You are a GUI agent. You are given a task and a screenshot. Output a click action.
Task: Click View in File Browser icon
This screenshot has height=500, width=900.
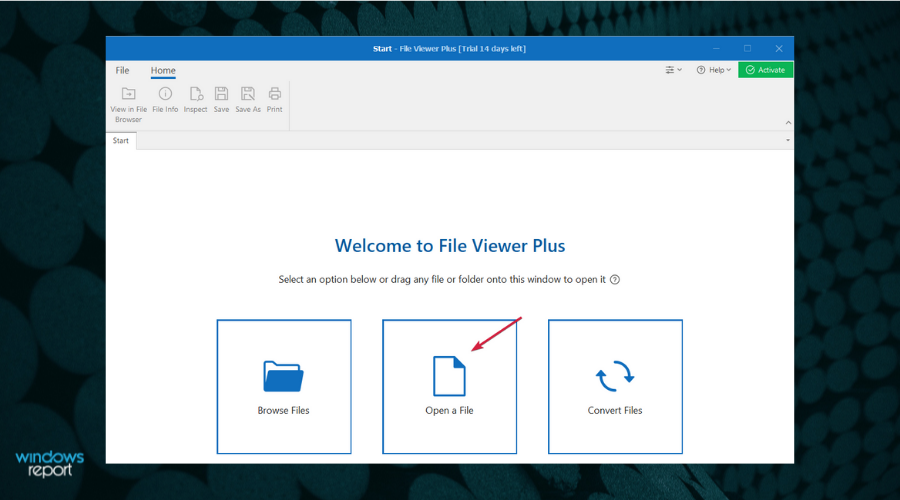129,94
